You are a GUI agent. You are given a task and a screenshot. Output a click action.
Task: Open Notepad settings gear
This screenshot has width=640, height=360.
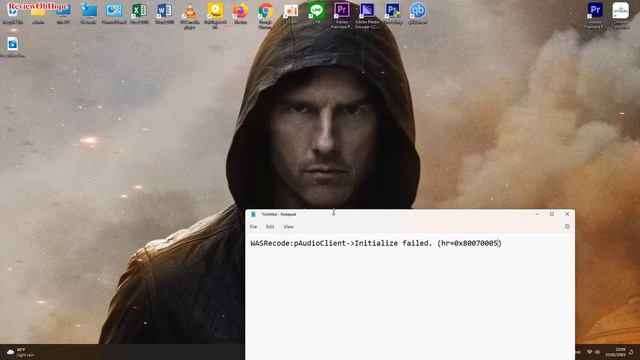pyautogui.click(x=567, y=227)
